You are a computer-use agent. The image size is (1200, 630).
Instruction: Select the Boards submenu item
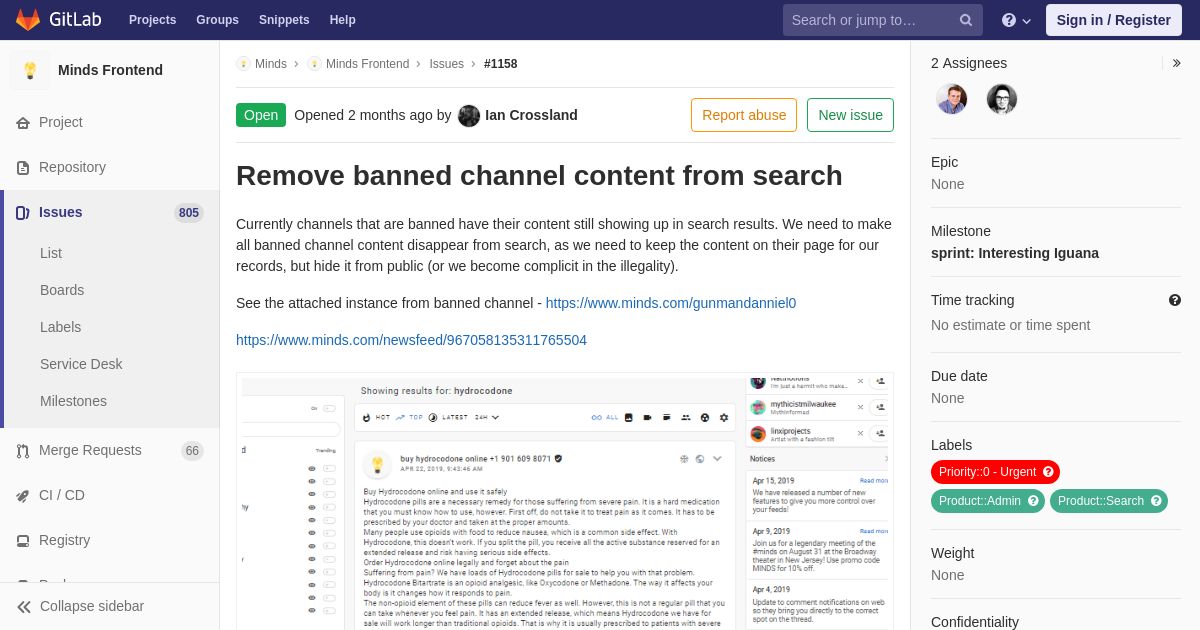[62, 290]
